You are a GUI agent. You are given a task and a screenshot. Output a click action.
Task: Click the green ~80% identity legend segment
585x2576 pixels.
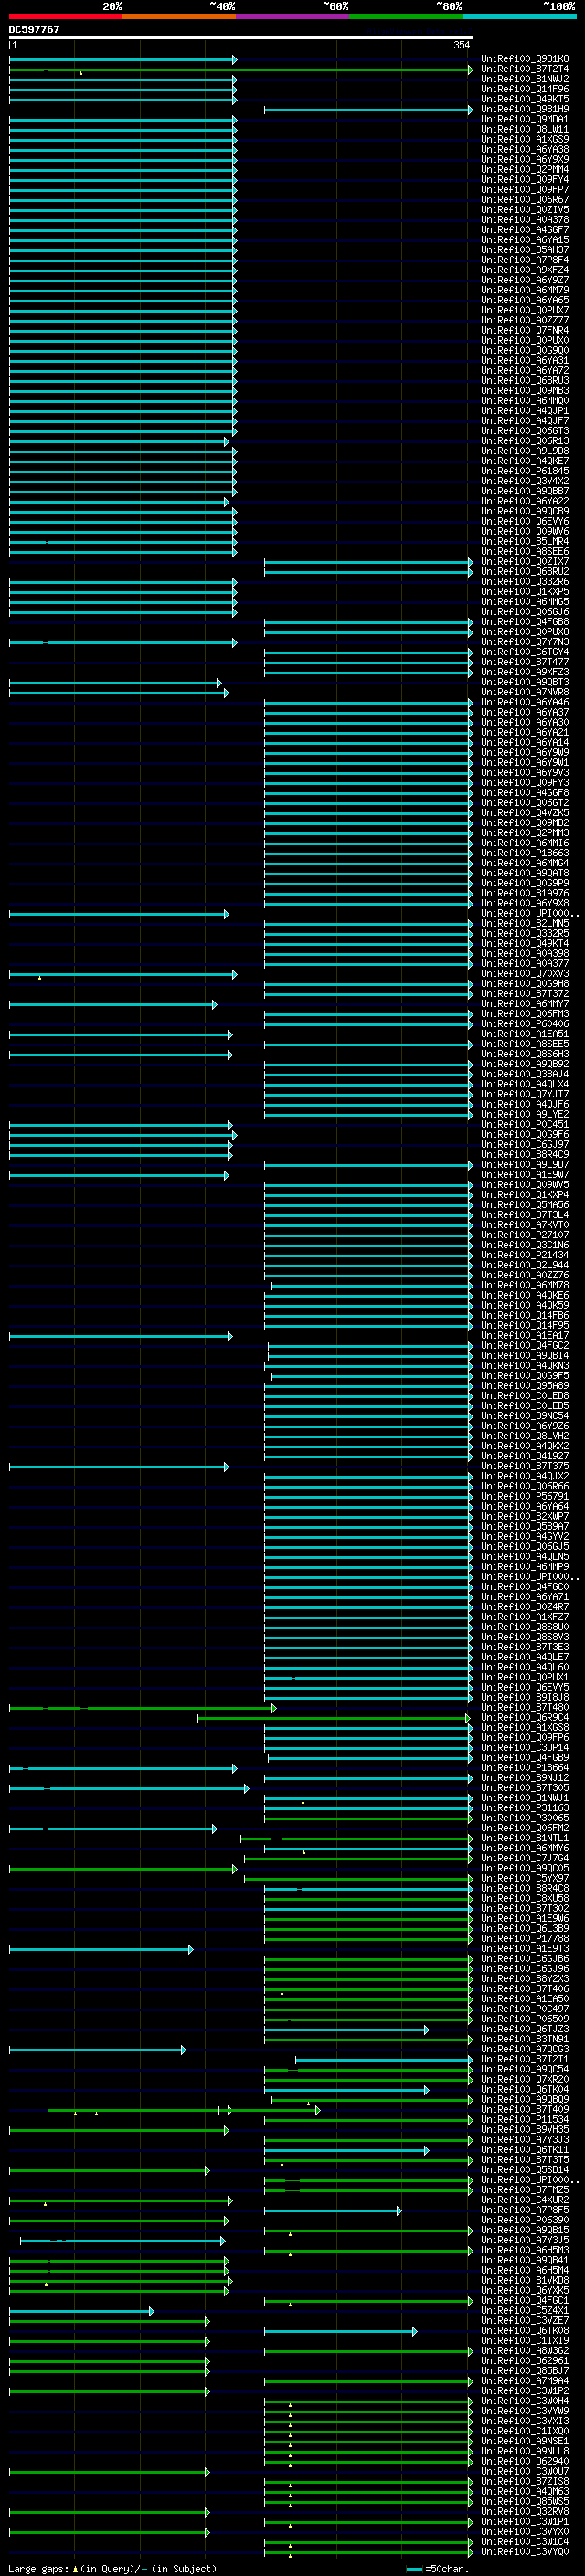pos(406,16)
